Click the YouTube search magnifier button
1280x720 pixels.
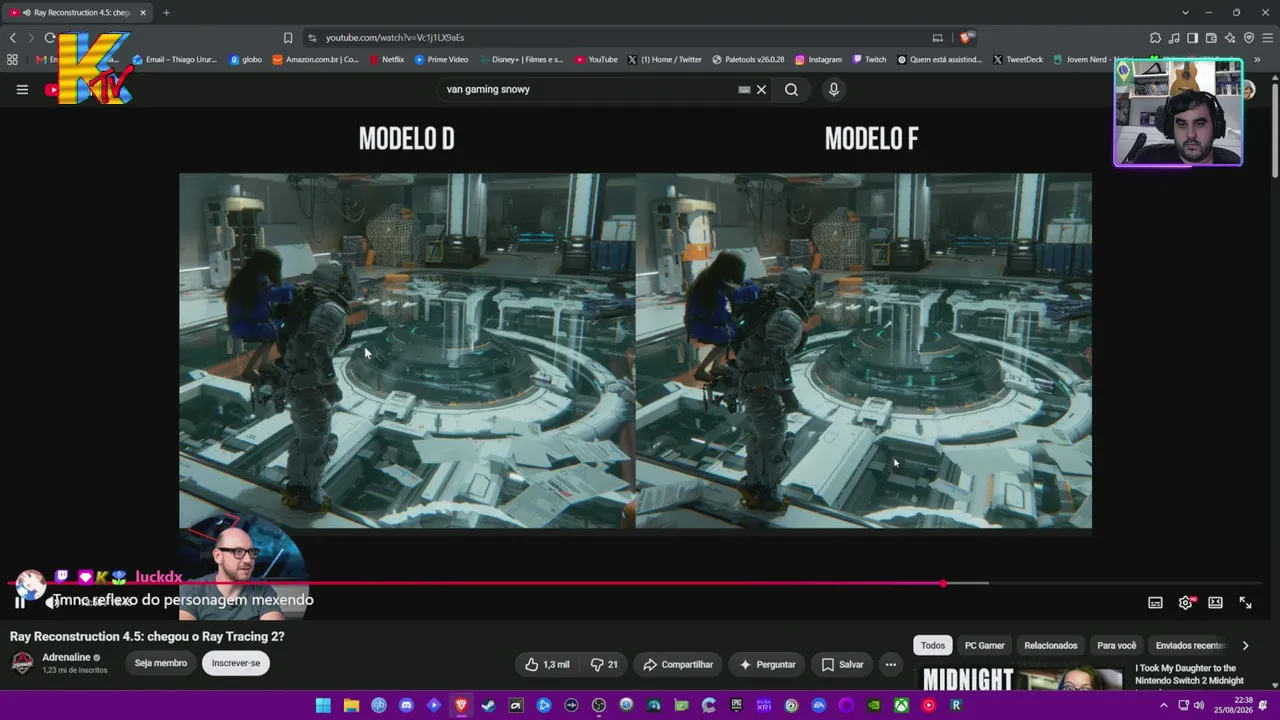coord(791,89)
